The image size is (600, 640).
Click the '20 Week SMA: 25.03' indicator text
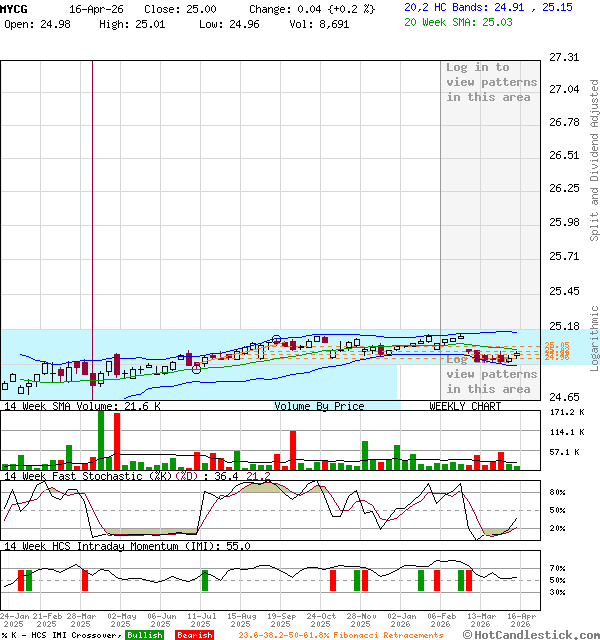coord(459,21)
